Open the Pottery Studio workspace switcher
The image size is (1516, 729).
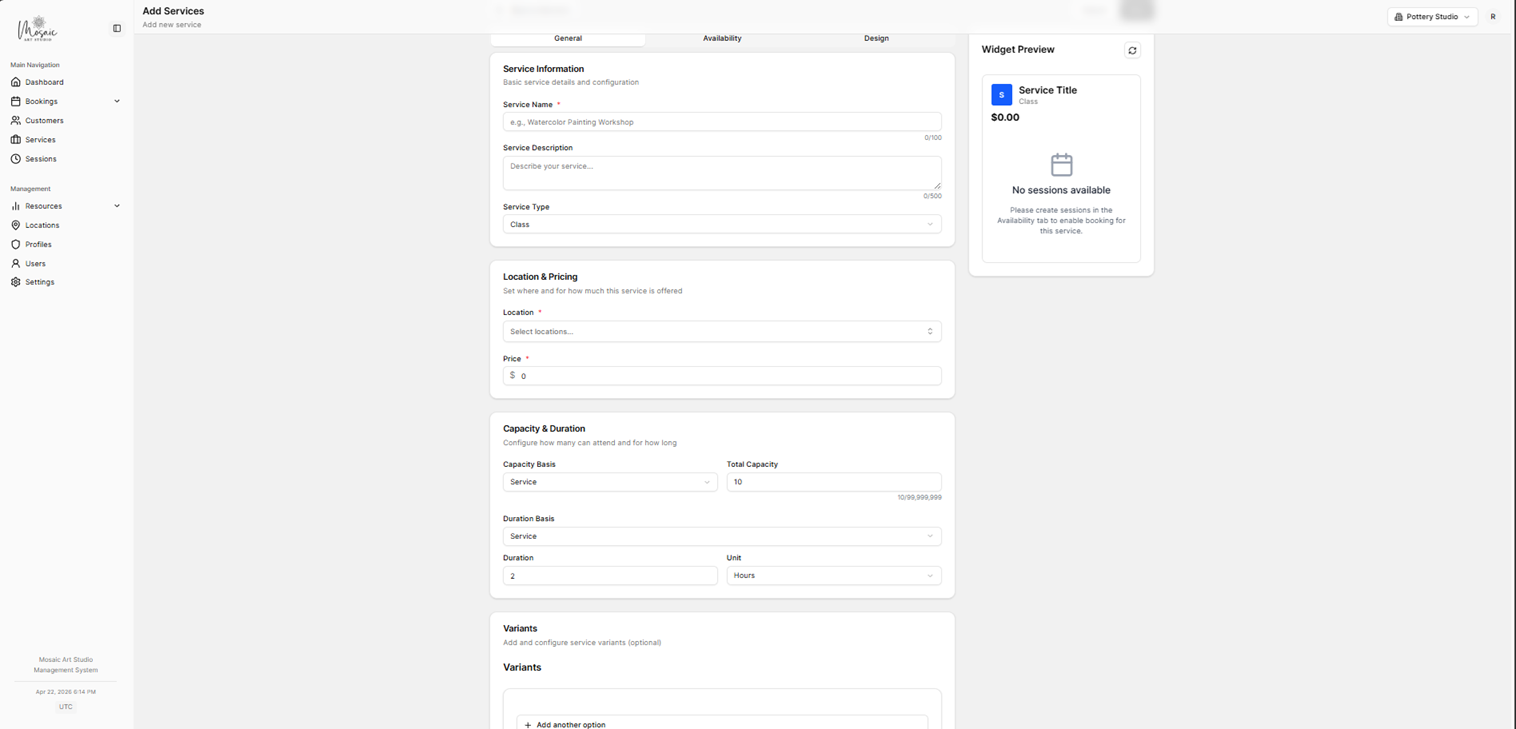coord(1432,17)
